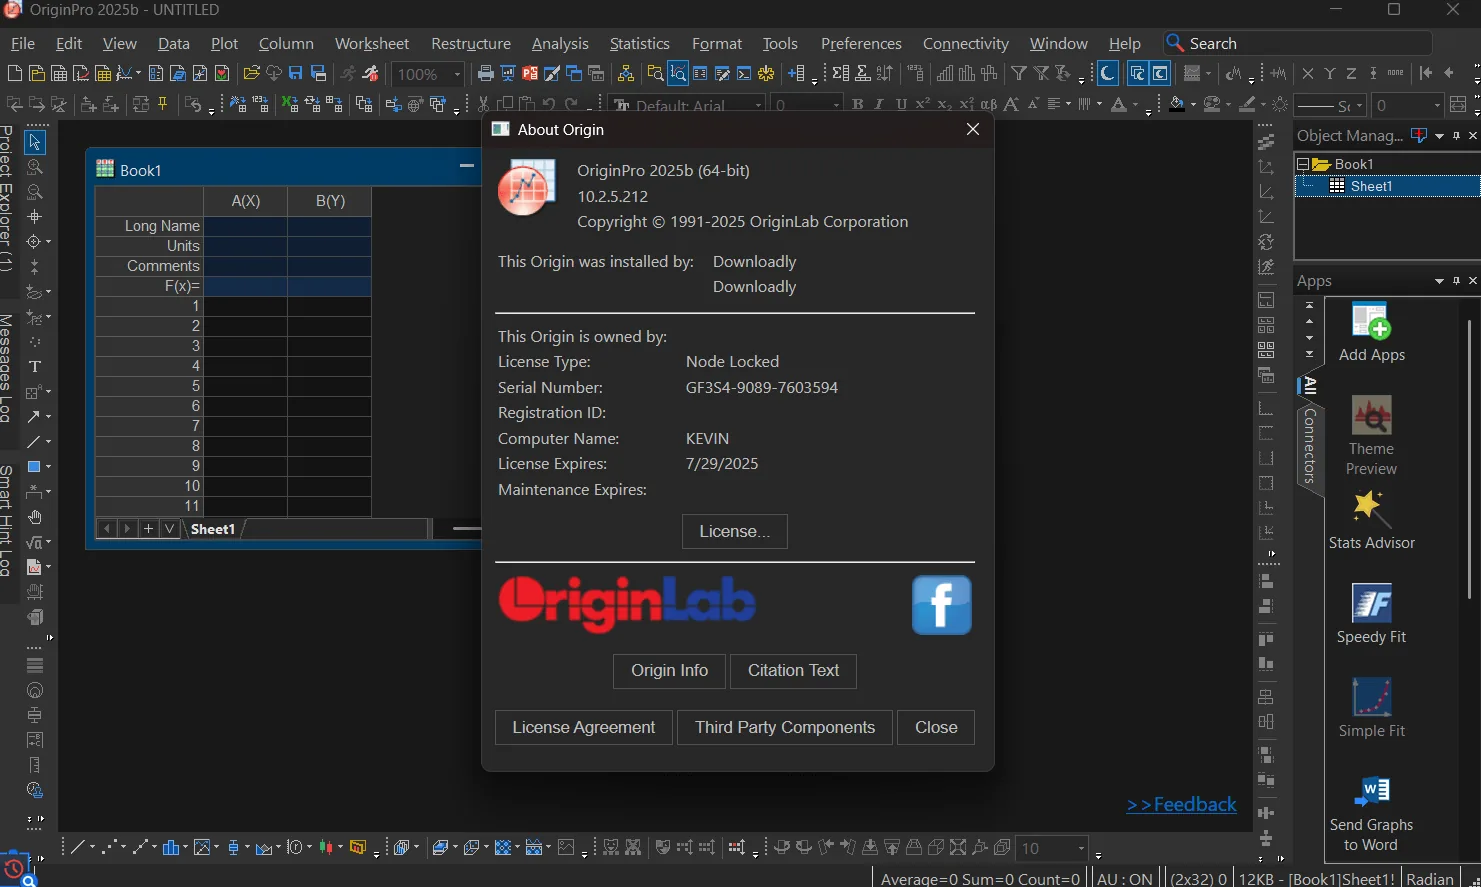Click the Superscript x² icon
The height and width of the screenshot is (887, 1481).
[923, 105]
